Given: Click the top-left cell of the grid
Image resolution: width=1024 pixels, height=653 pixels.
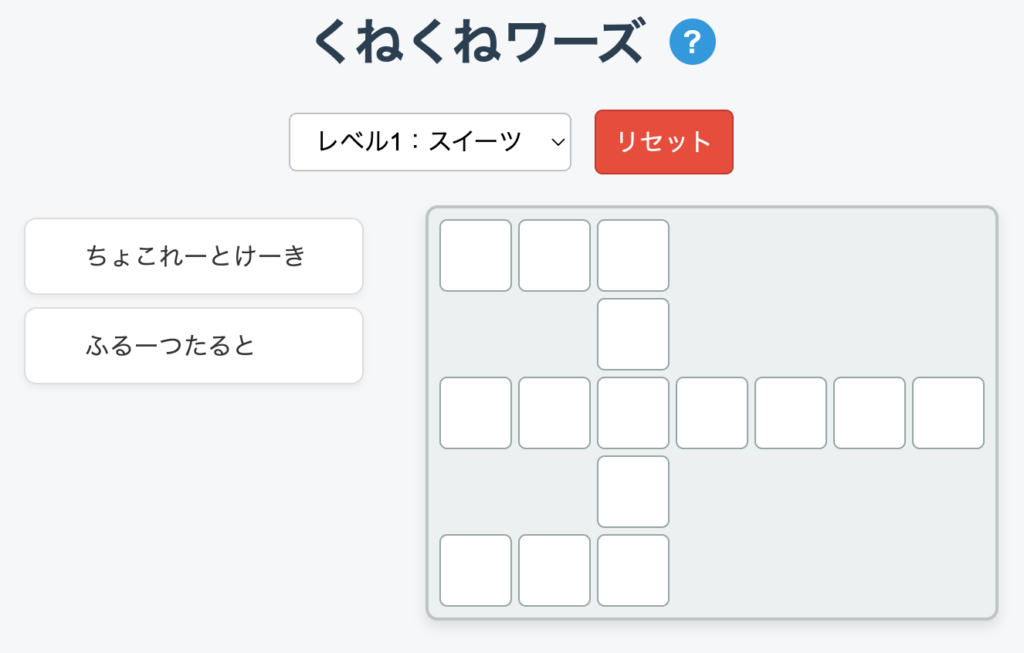Looking at the screenshot, I should pos(476,256).
